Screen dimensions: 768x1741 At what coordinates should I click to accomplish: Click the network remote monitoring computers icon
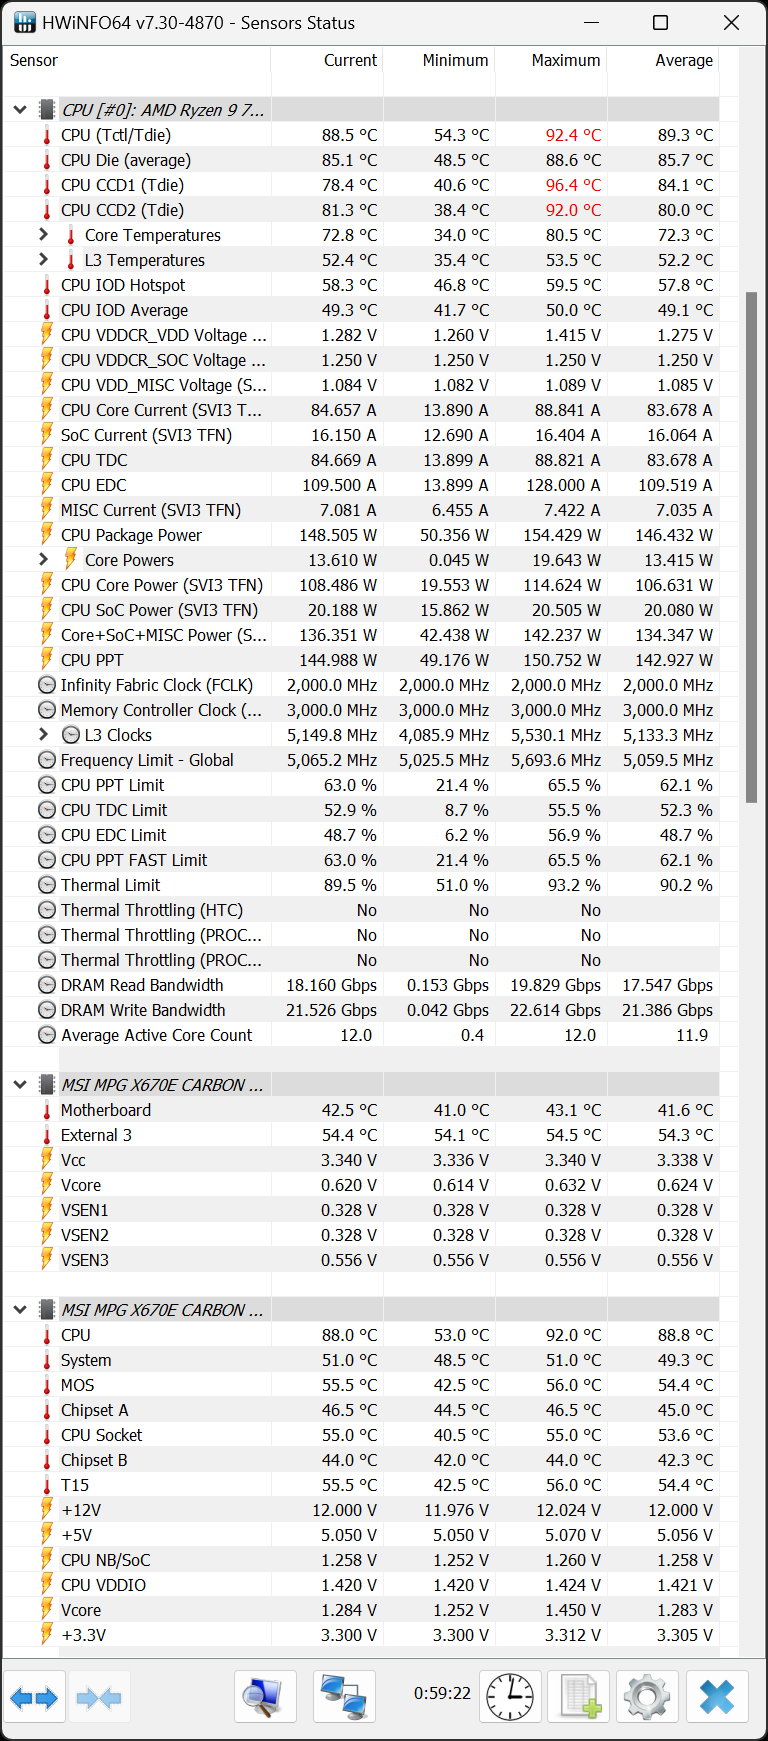coord(344,1697)
